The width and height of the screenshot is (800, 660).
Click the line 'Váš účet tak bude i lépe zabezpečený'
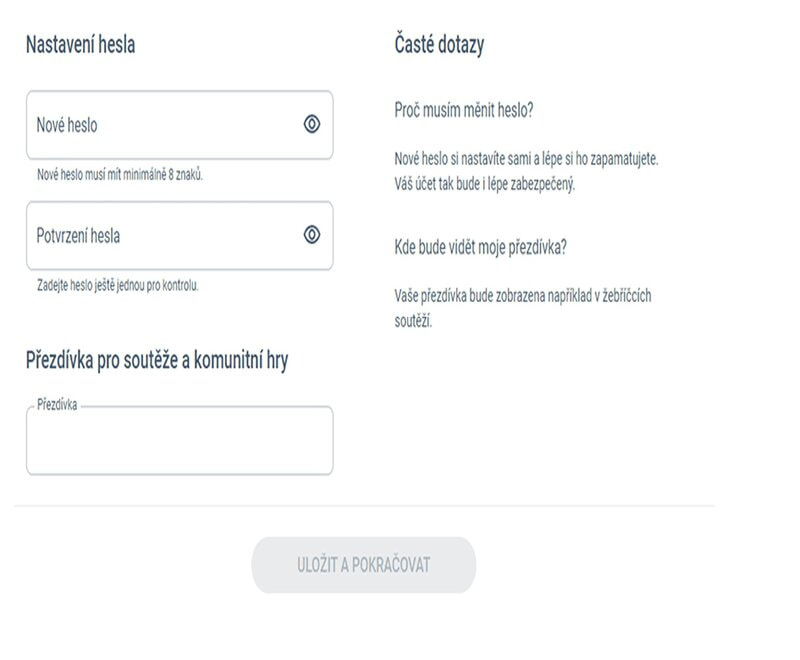click(485, 184)
